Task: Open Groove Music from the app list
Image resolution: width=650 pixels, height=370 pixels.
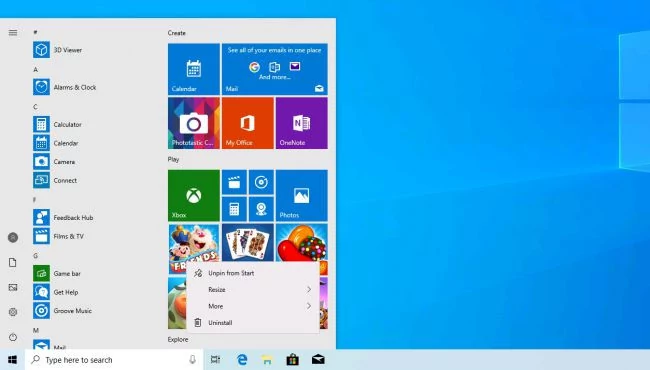Action: [63, 311]
